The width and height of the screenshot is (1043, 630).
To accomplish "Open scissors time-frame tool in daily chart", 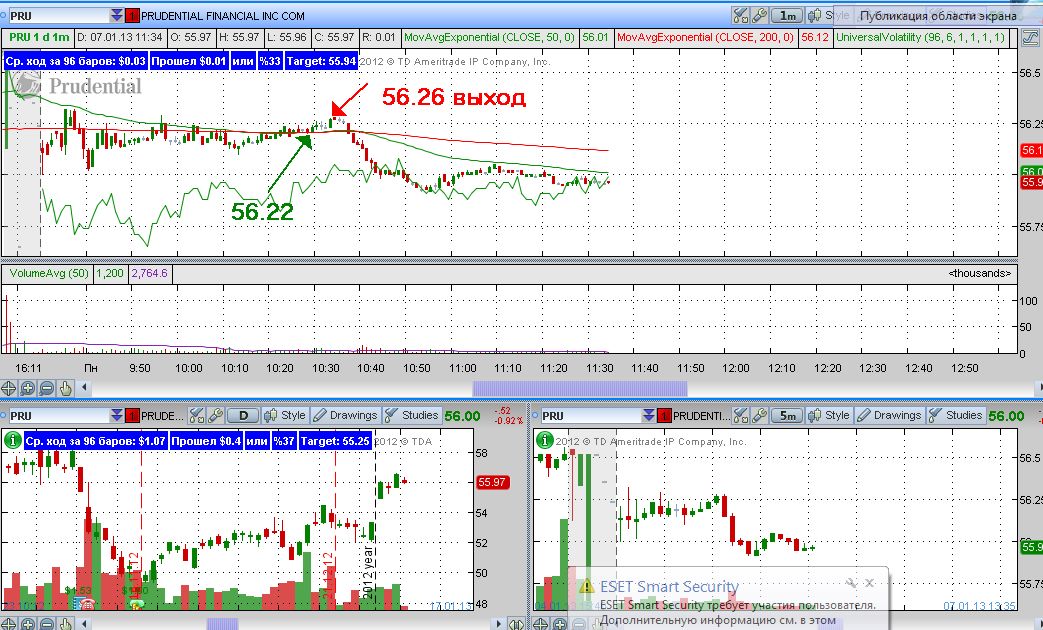I will 196,416.
